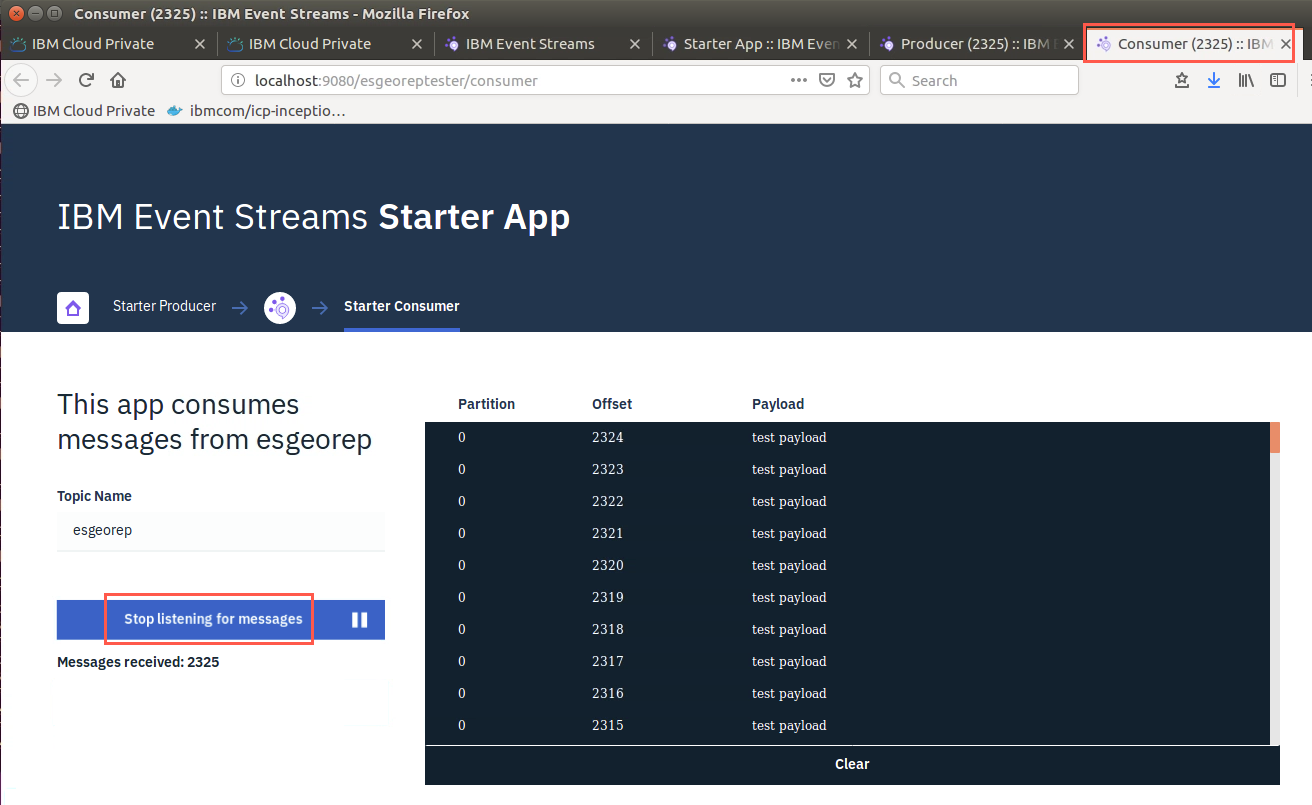This screenshot has width=1312, height=805.
Task: Show site information icon in address bar
Action: tap(236, 80)
